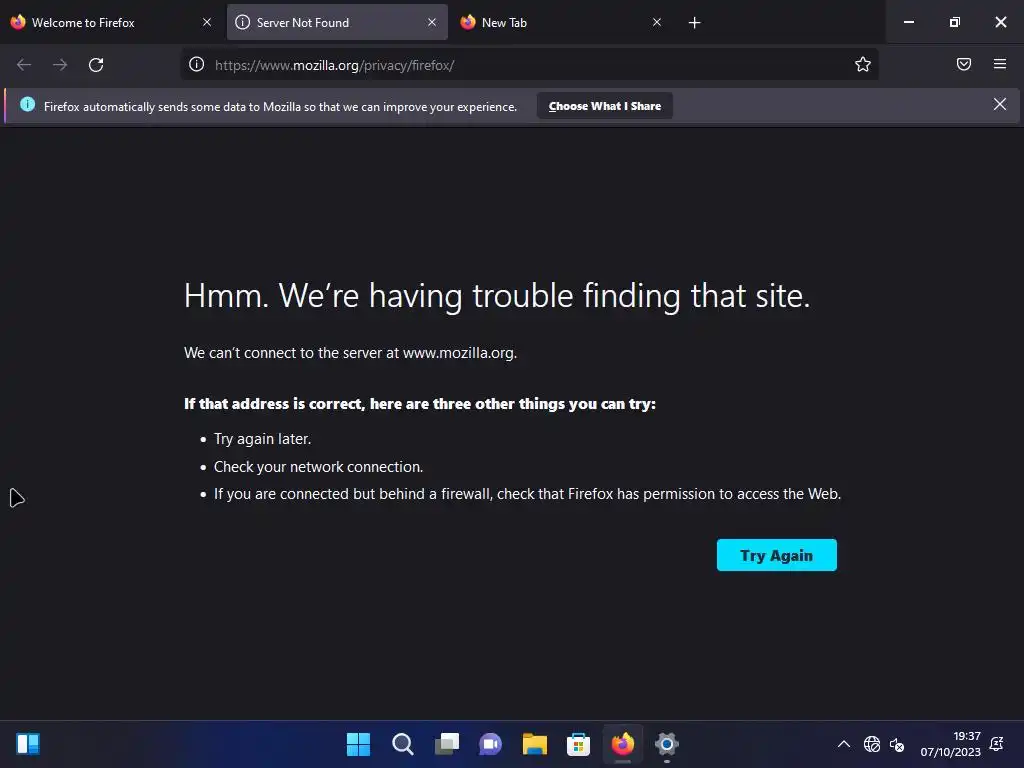Open a new tab with the plus button
Viewport: 1024px width, 768px height.
695,23
